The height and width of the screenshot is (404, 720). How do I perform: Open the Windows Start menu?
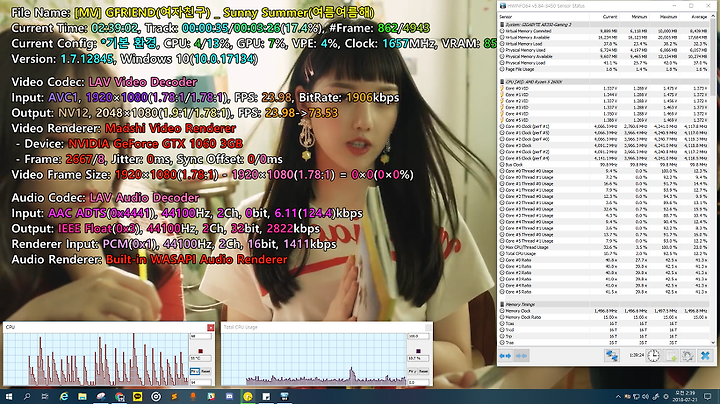pyautogui.click(x=9, y=396)
